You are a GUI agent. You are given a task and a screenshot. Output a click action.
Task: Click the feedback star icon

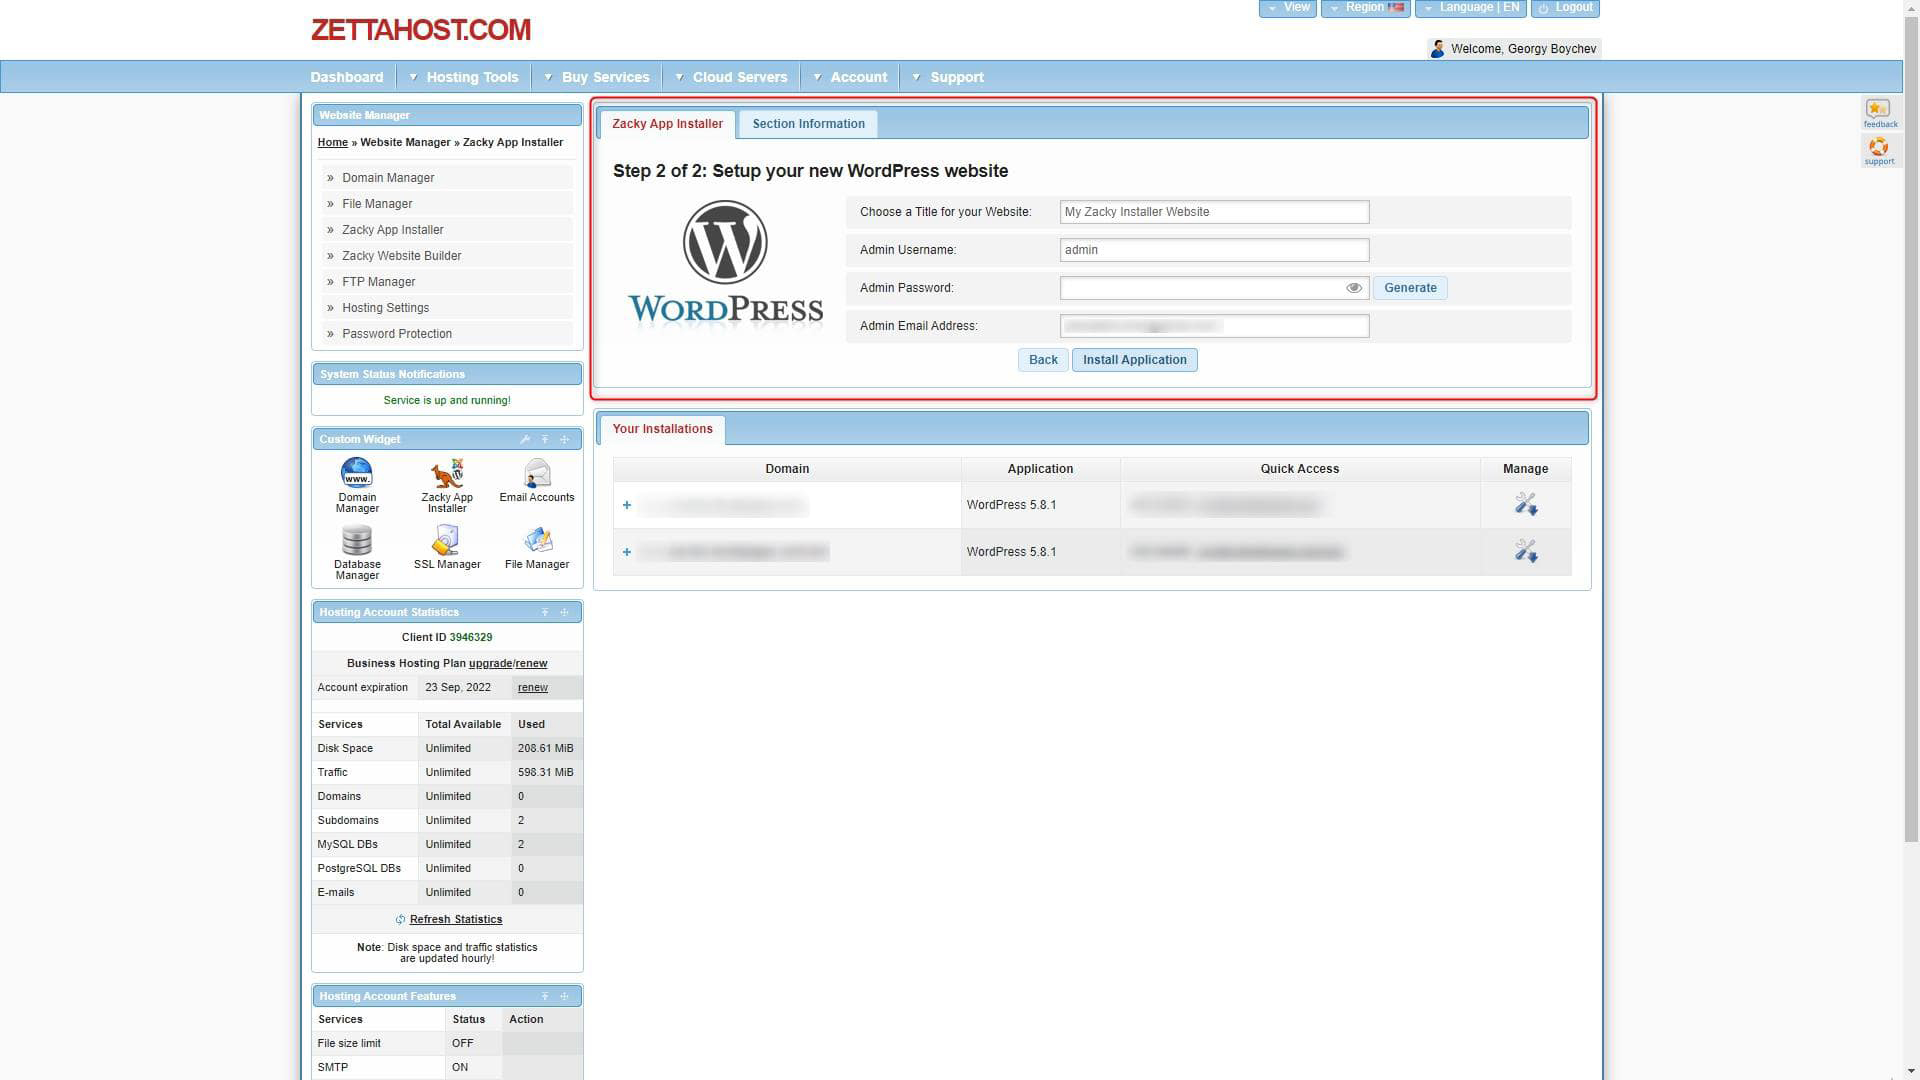pos(1878,109)
